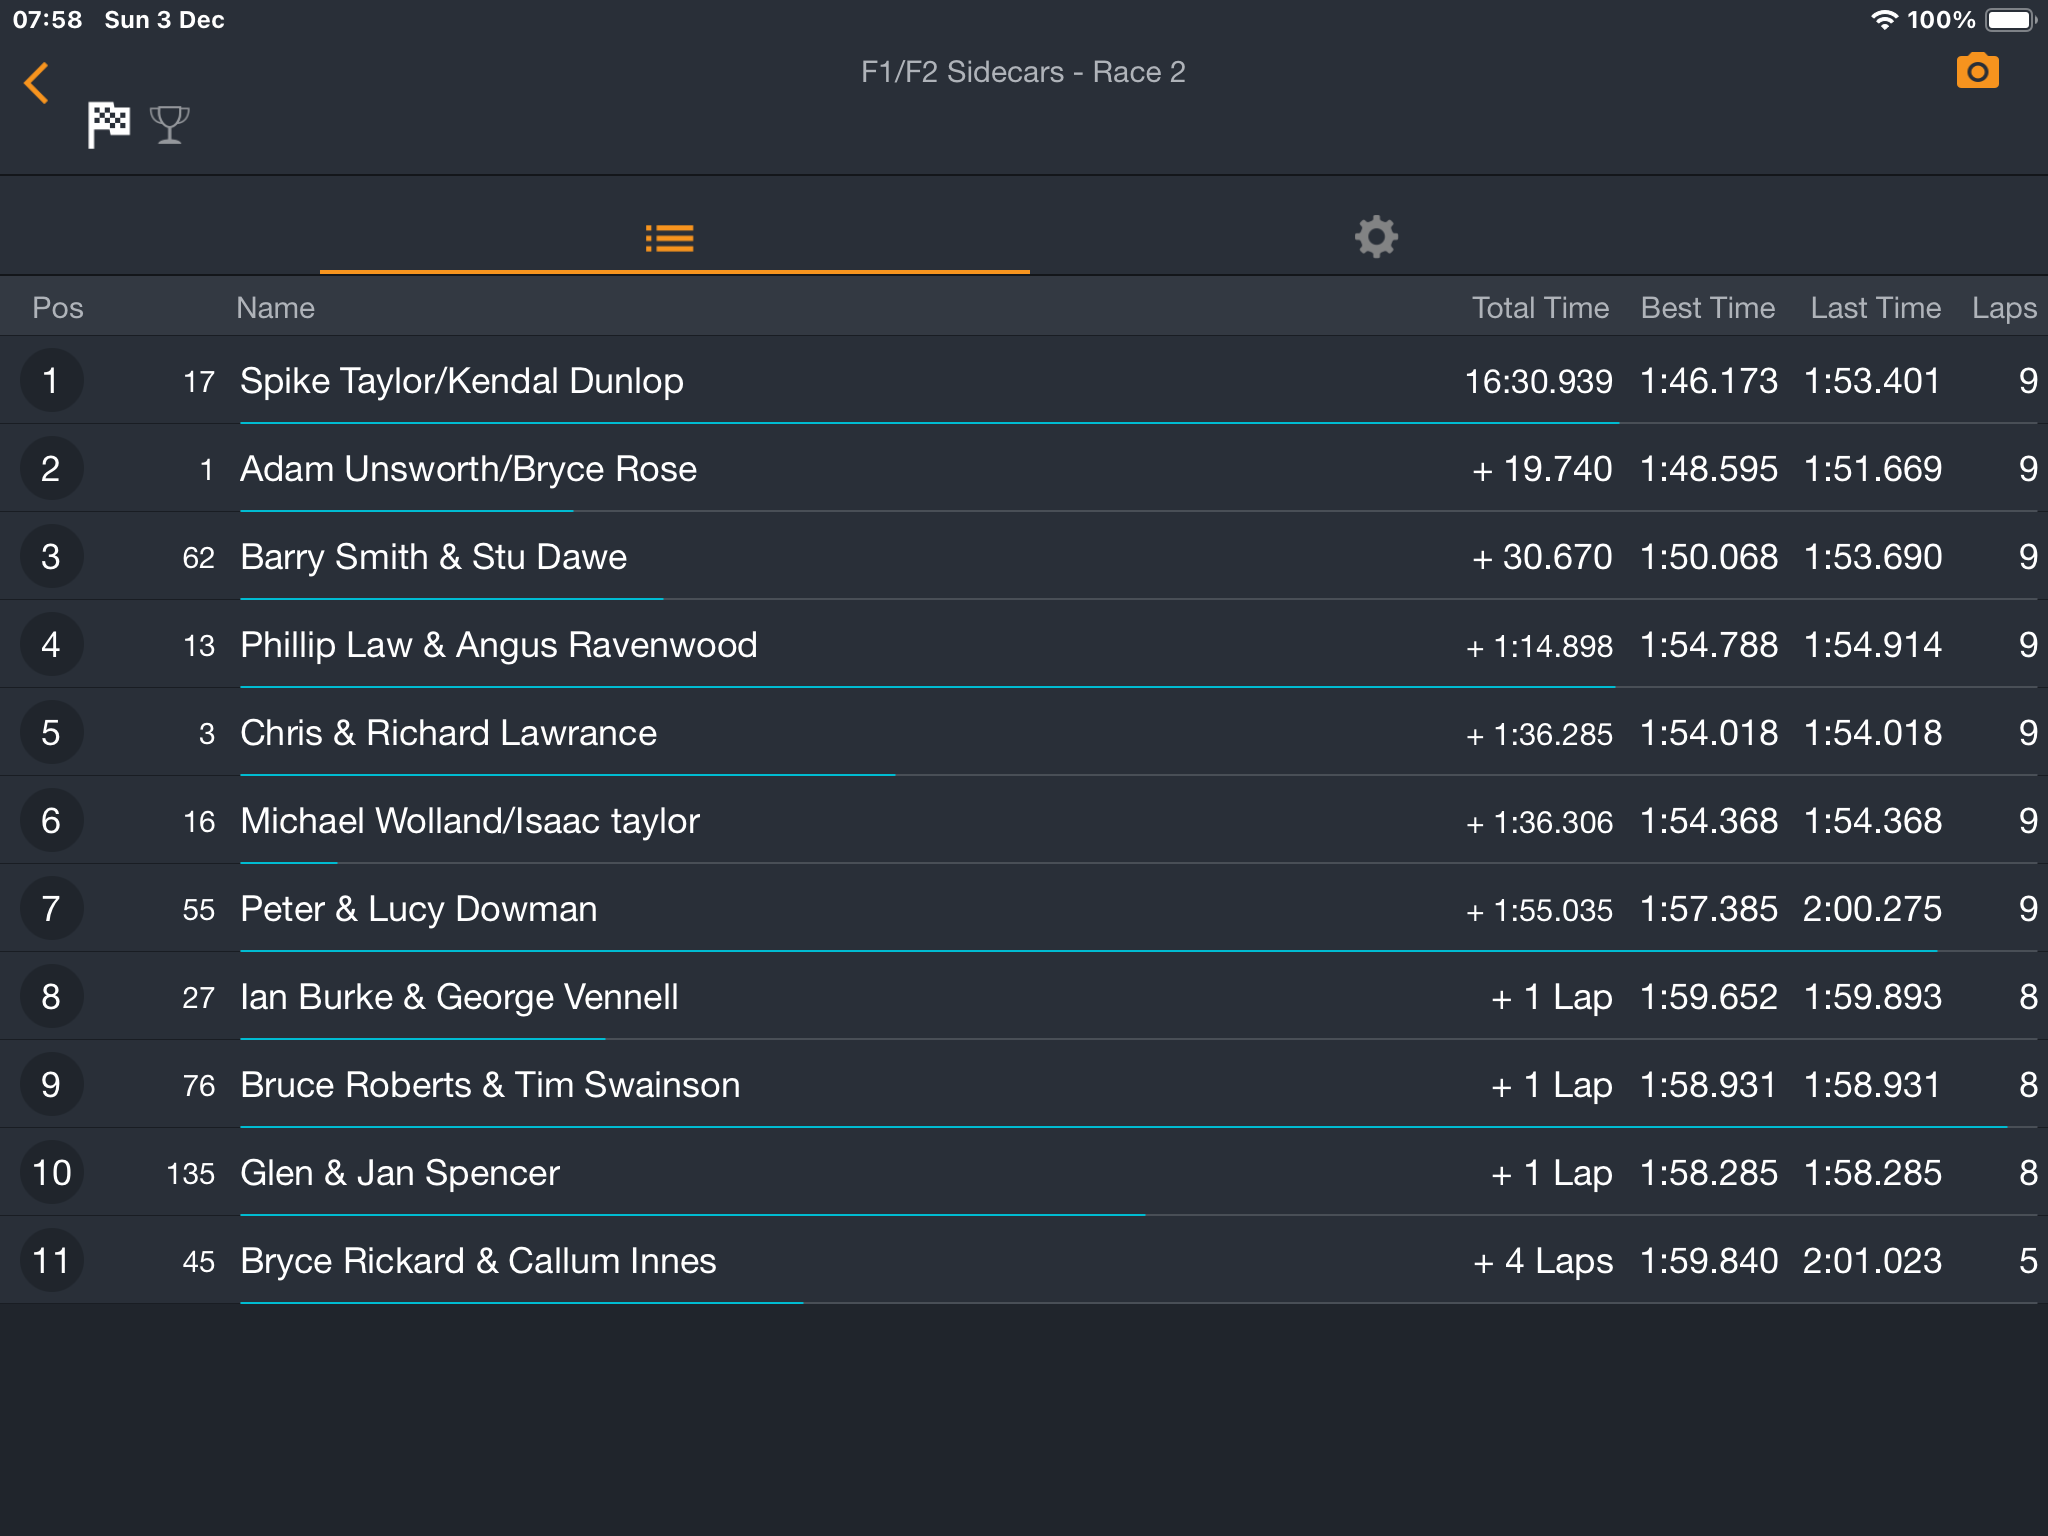The height and width of the screenshot is (1536, 2048).
Task: Click the Sun 3 Dec date
Action: click(x=164, y=20)
